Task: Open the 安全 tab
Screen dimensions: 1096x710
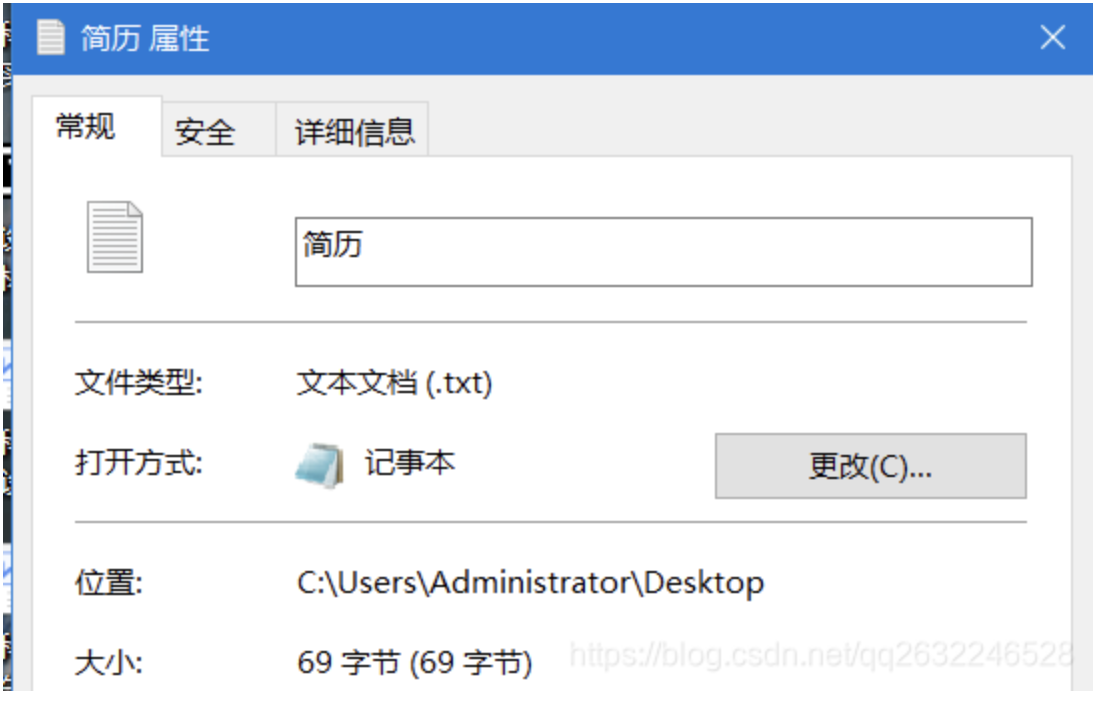Action: [205, 132]
